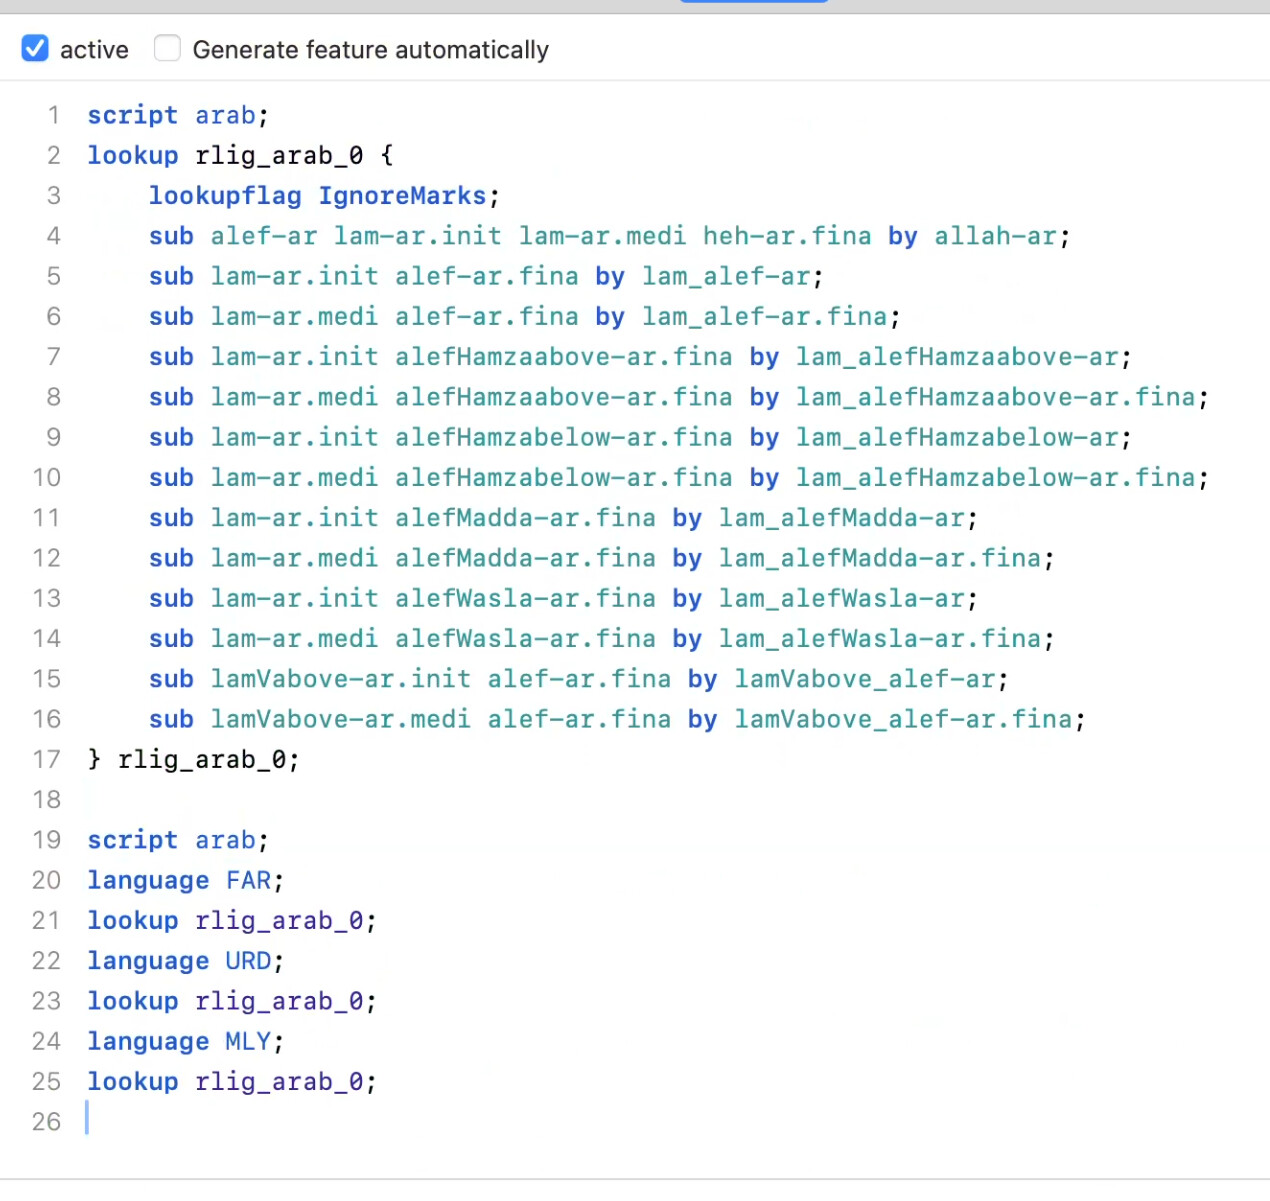This screenshot has height=1201, width=1270.
Task: Click lamVabove_alef-ar at end of line 15
Action: pos(864,679)
